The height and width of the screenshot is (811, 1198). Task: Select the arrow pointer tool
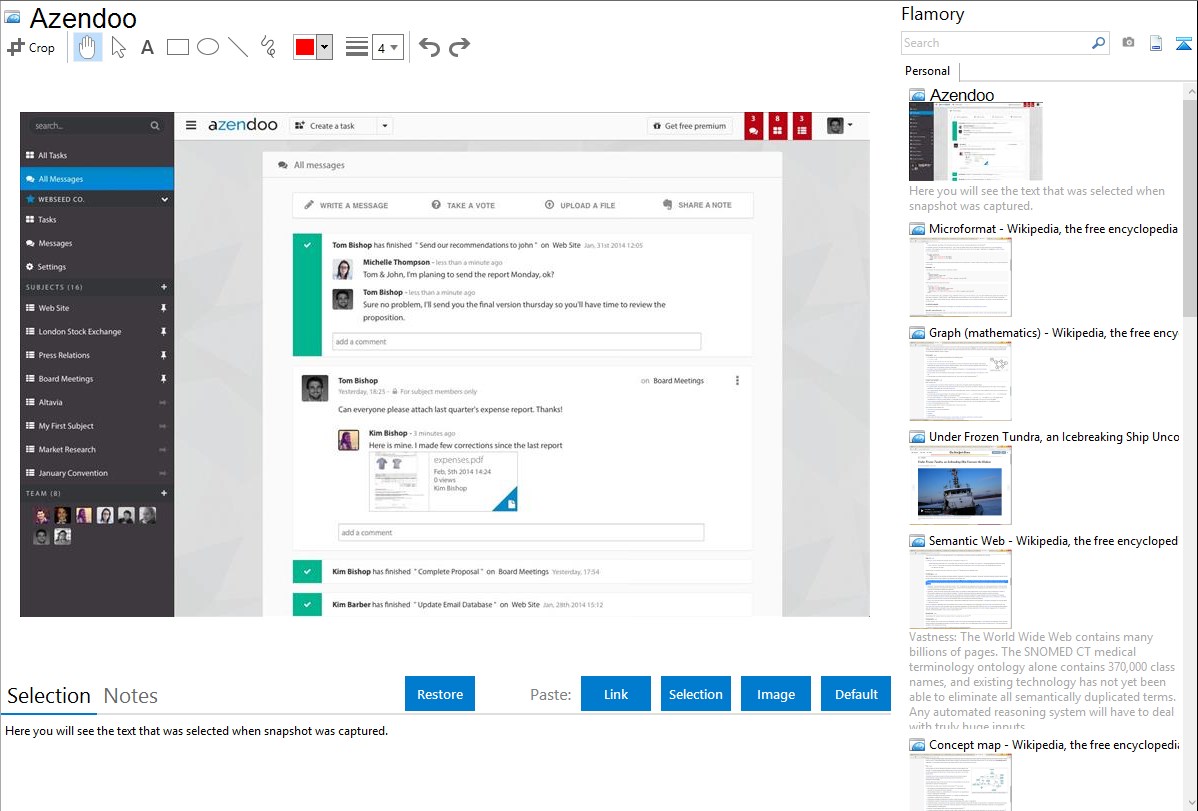pyautogui.click(x=118, y=47)
